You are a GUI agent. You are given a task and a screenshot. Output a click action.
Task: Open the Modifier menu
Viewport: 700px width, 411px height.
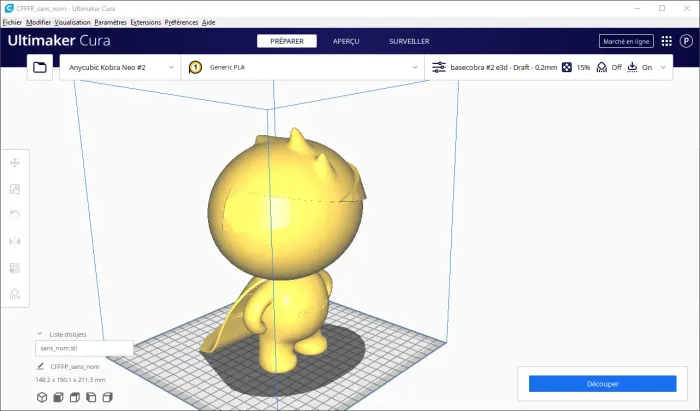click(x=38, y=22)
